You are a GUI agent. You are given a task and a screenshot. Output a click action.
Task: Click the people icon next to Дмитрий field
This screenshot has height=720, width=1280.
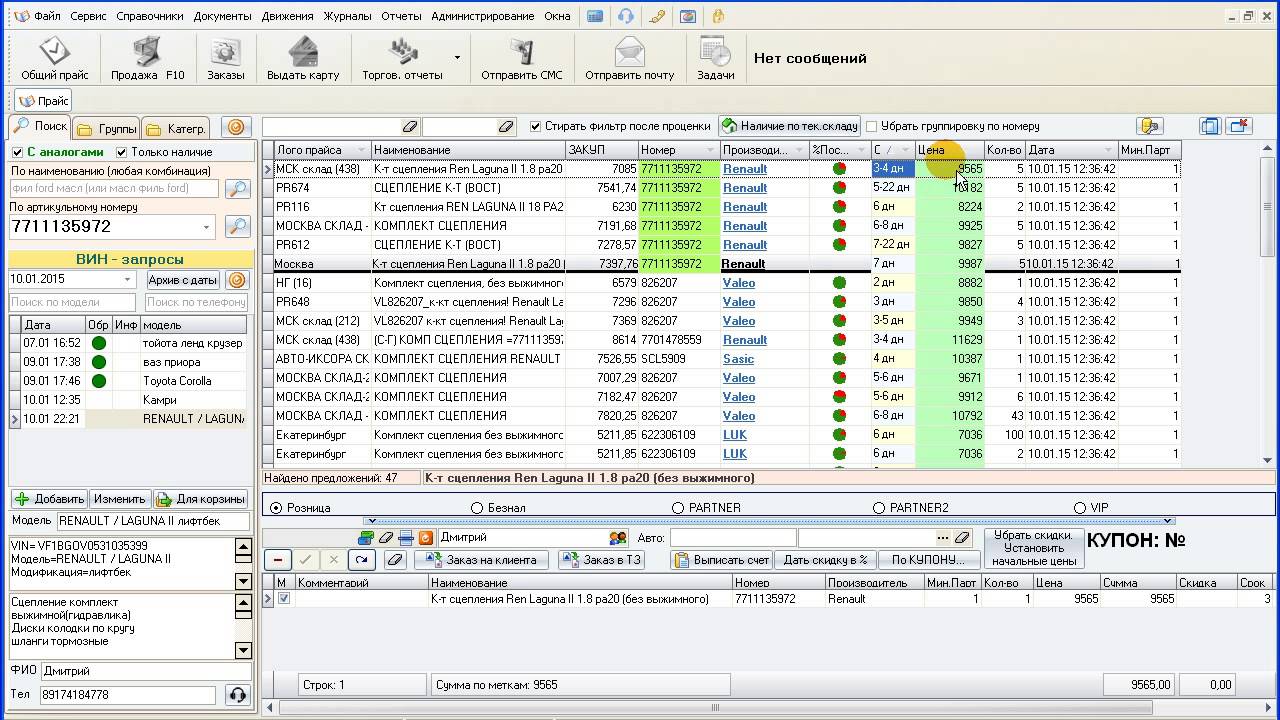point(618,538)
